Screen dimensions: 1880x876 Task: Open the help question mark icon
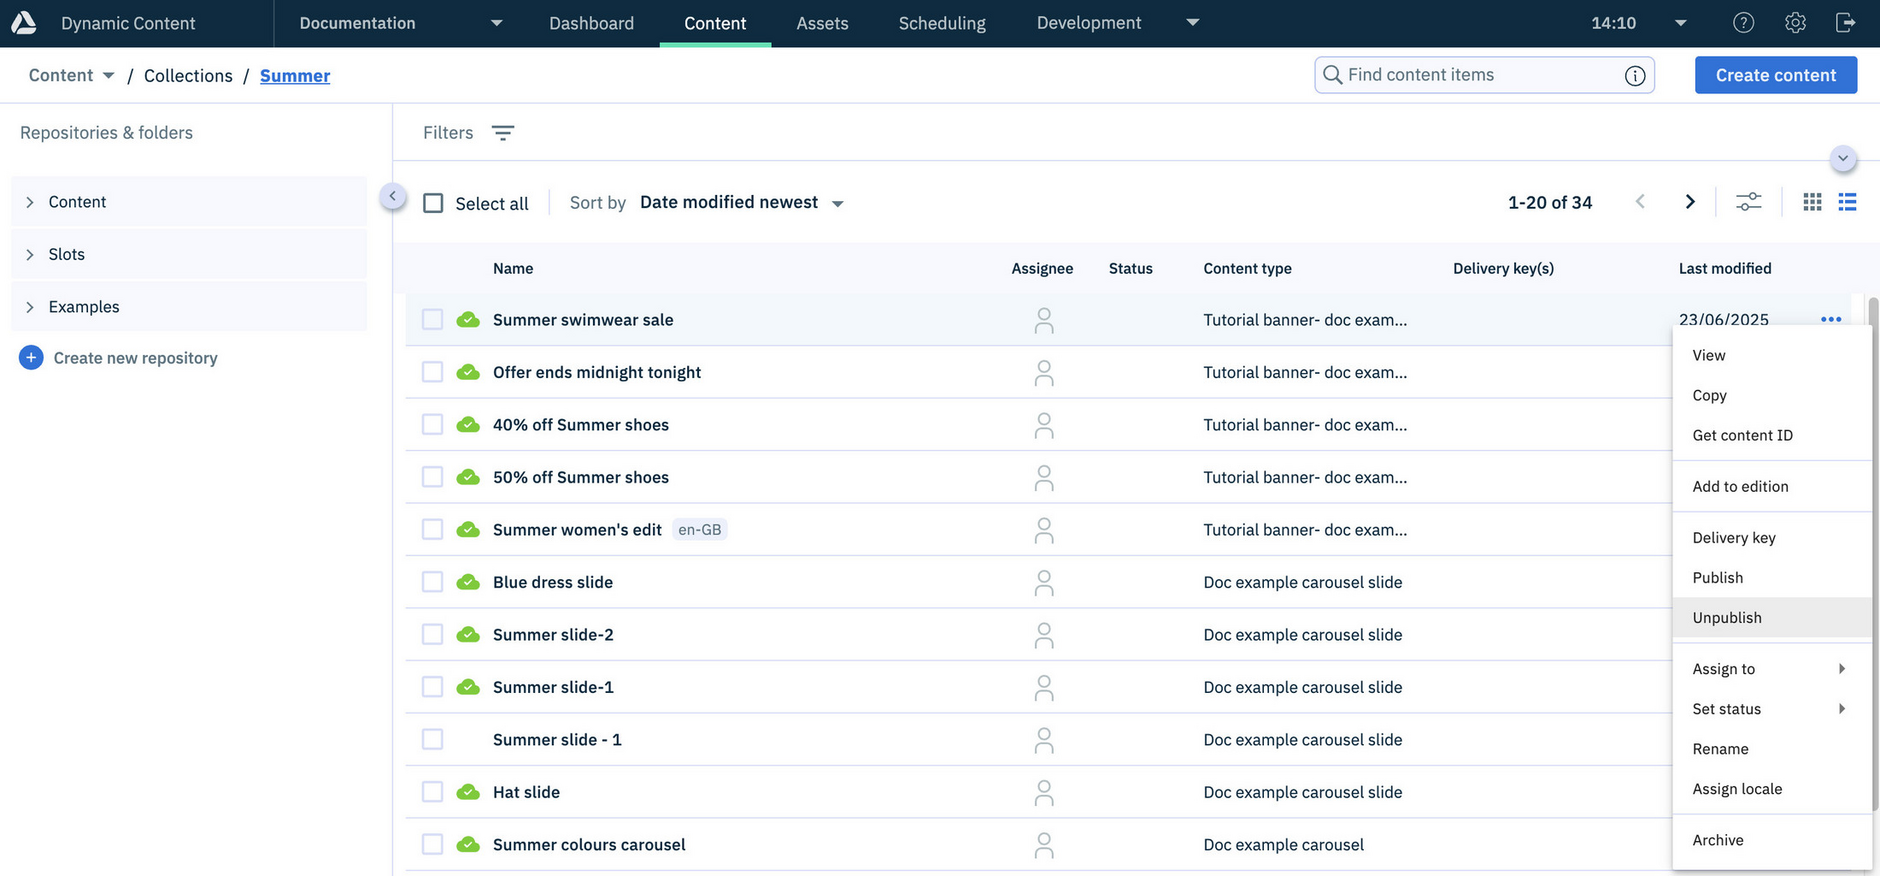(x=1743, y=23)
